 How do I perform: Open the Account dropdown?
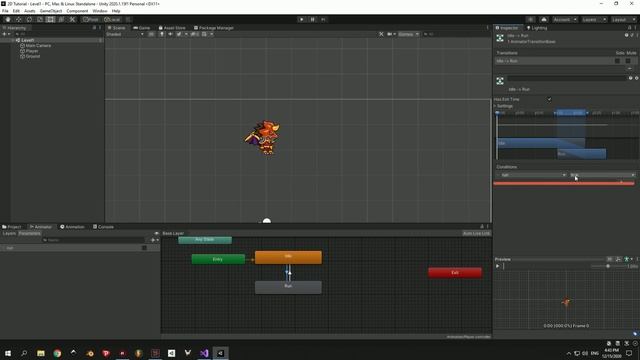point(565,20)
